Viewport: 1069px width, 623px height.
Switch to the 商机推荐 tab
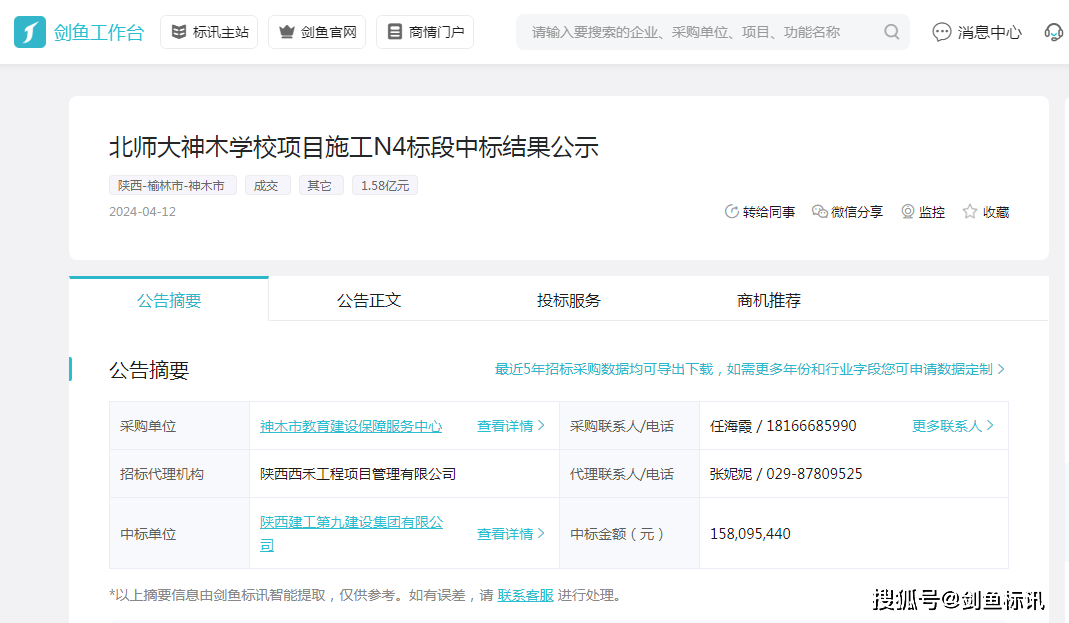pyautogui.click(x=768, y=300)
